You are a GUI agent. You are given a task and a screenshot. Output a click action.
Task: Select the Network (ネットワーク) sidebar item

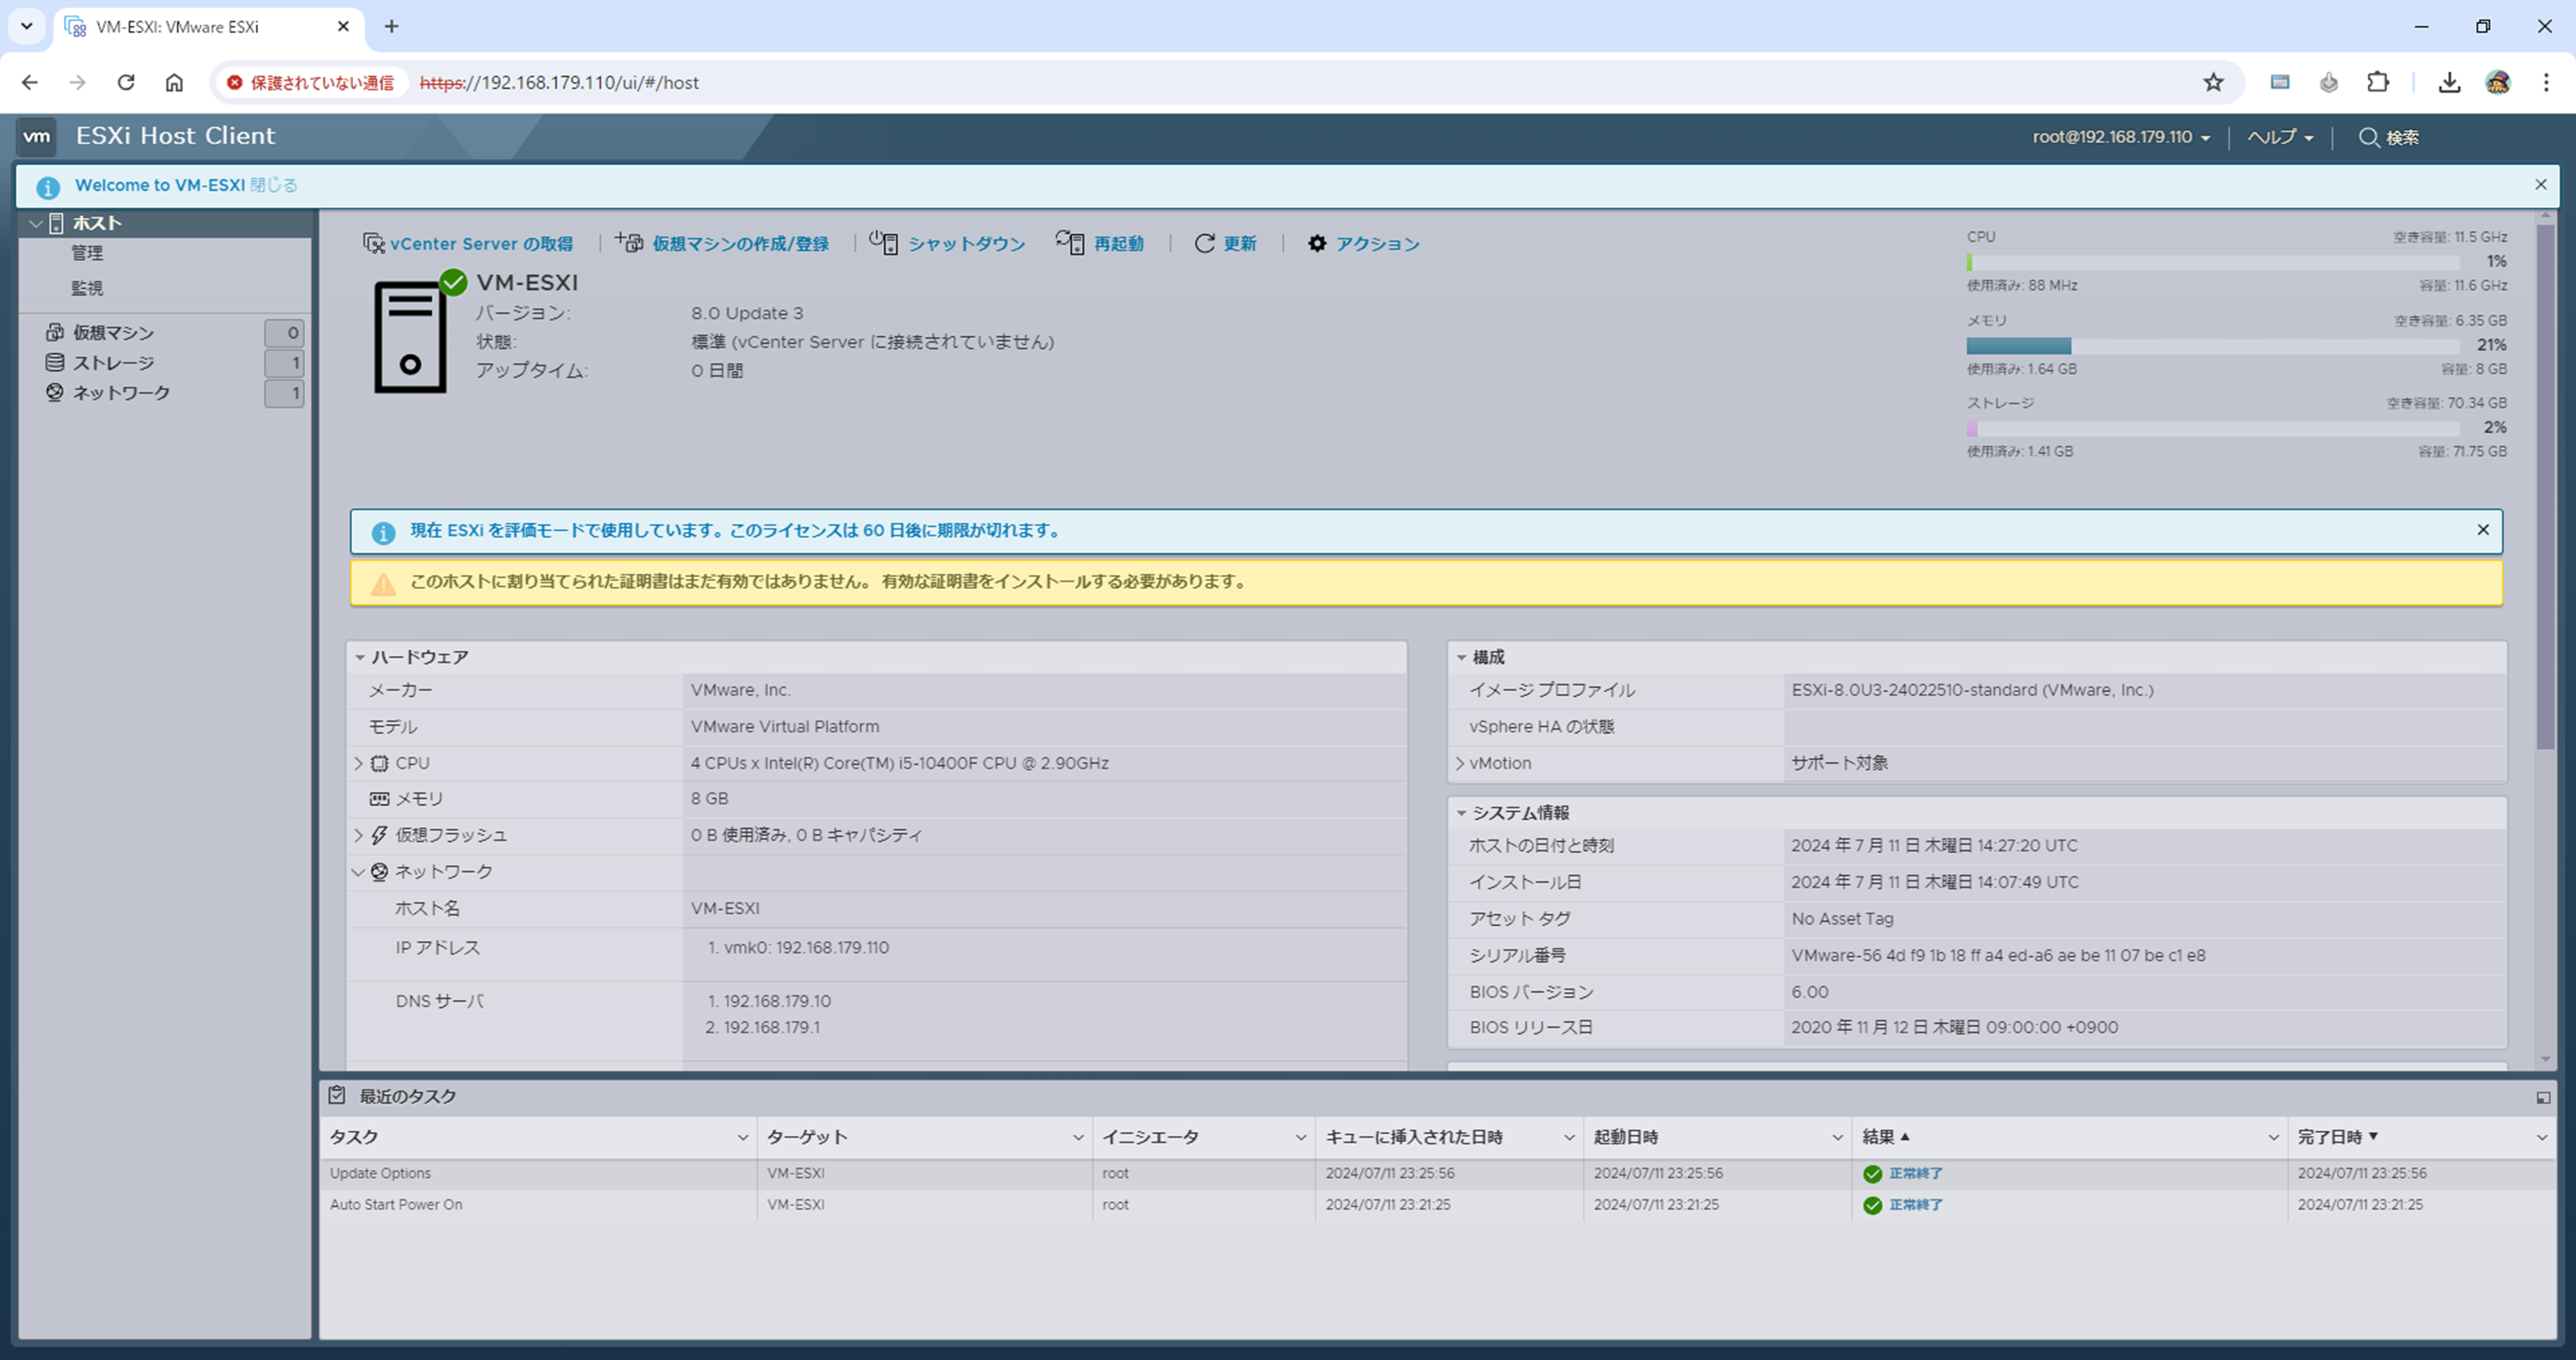[x=121, y=393]
